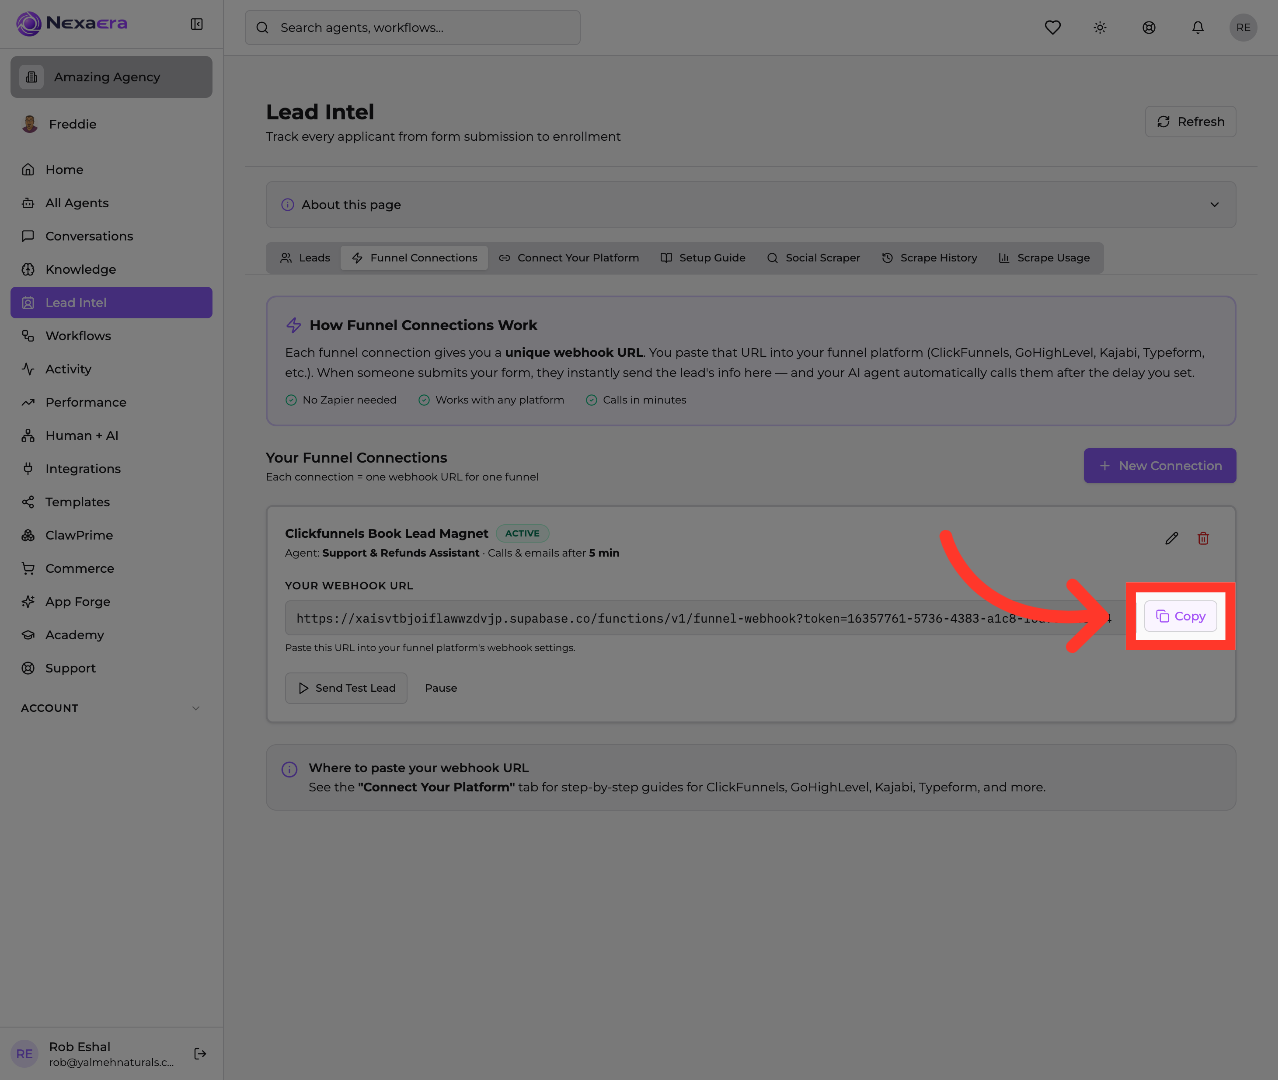The width and height of the screenshot is (1278, 1080).
Task: Open Scrape Usage tab
Action: [x=1044, y=258]
